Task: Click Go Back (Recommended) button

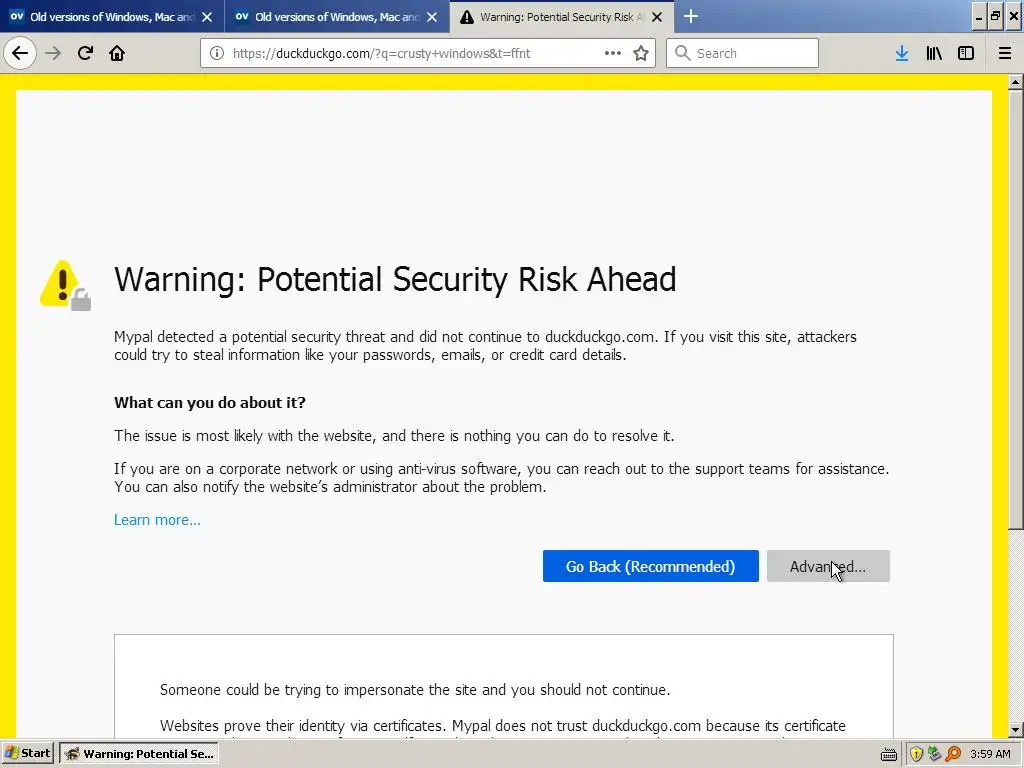Action: [x=650, y=566]
